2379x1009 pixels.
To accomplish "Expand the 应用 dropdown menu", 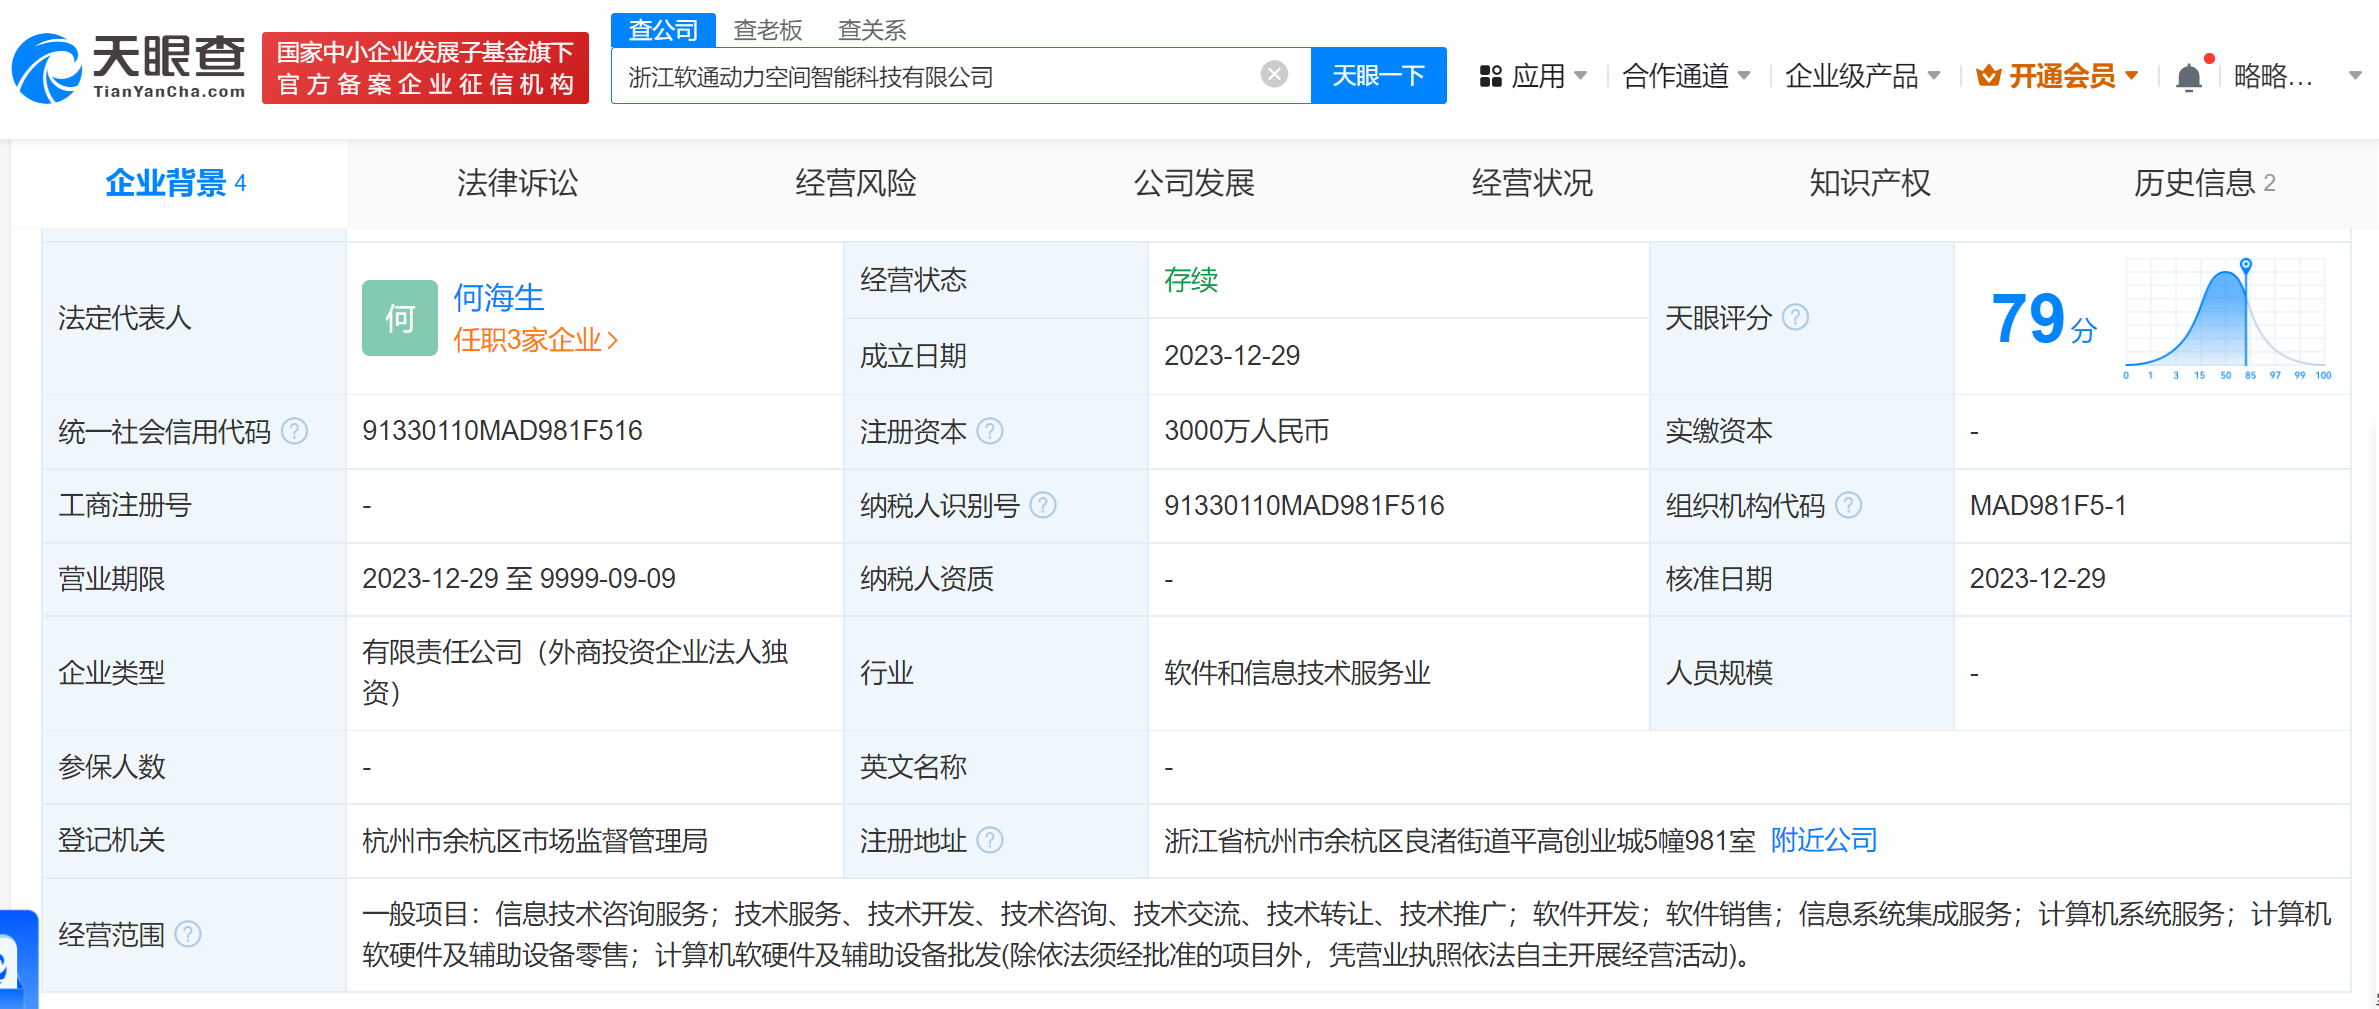I will pyautogui.click(x=1533, y=76).
